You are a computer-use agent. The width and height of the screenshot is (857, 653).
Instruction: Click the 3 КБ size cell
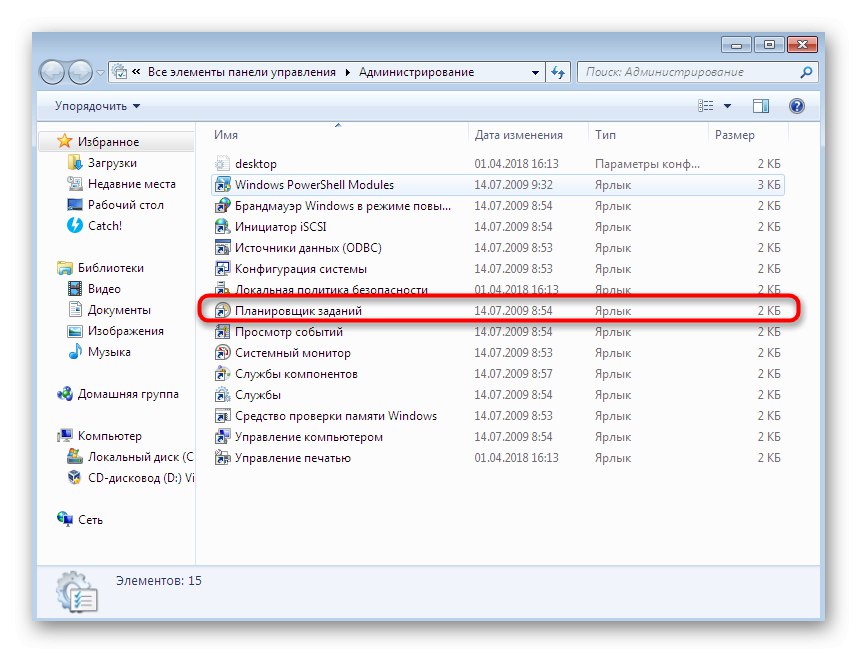[768, 185]
